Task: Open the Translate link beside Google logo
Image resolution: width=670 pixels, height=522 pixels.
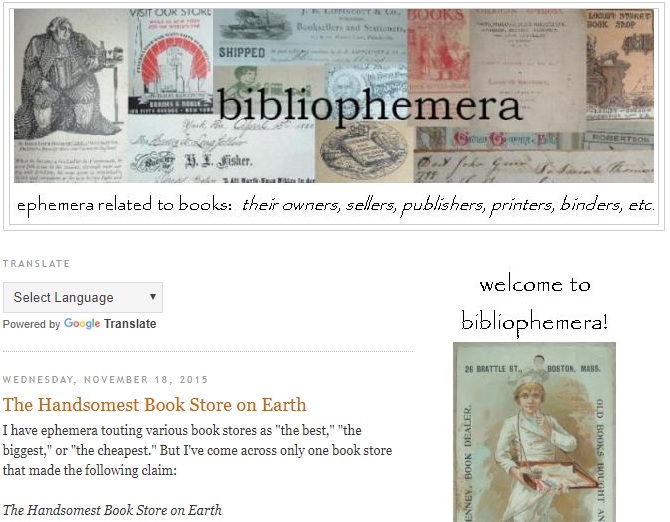Action: [130, 324]
